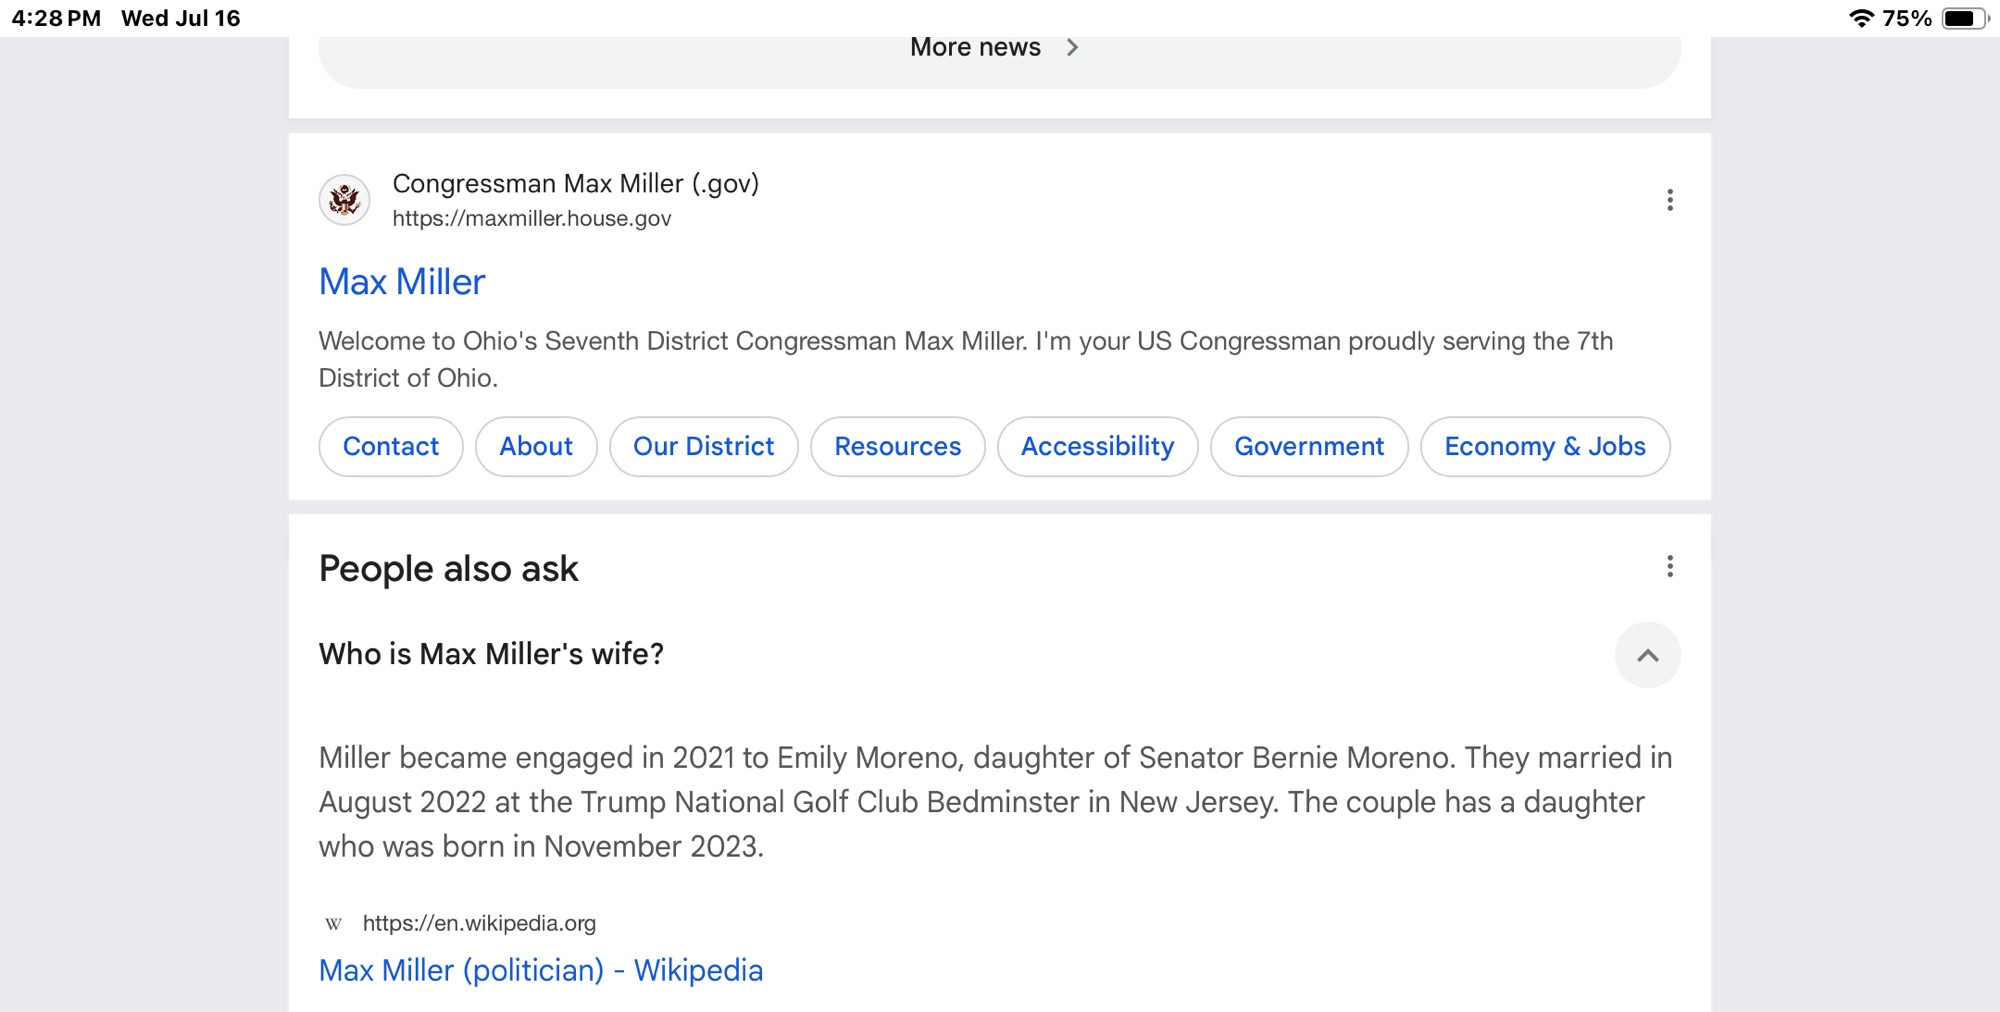Click the house.gov seal favicon
This screenshot has height=1012, width=2000.
344,200
